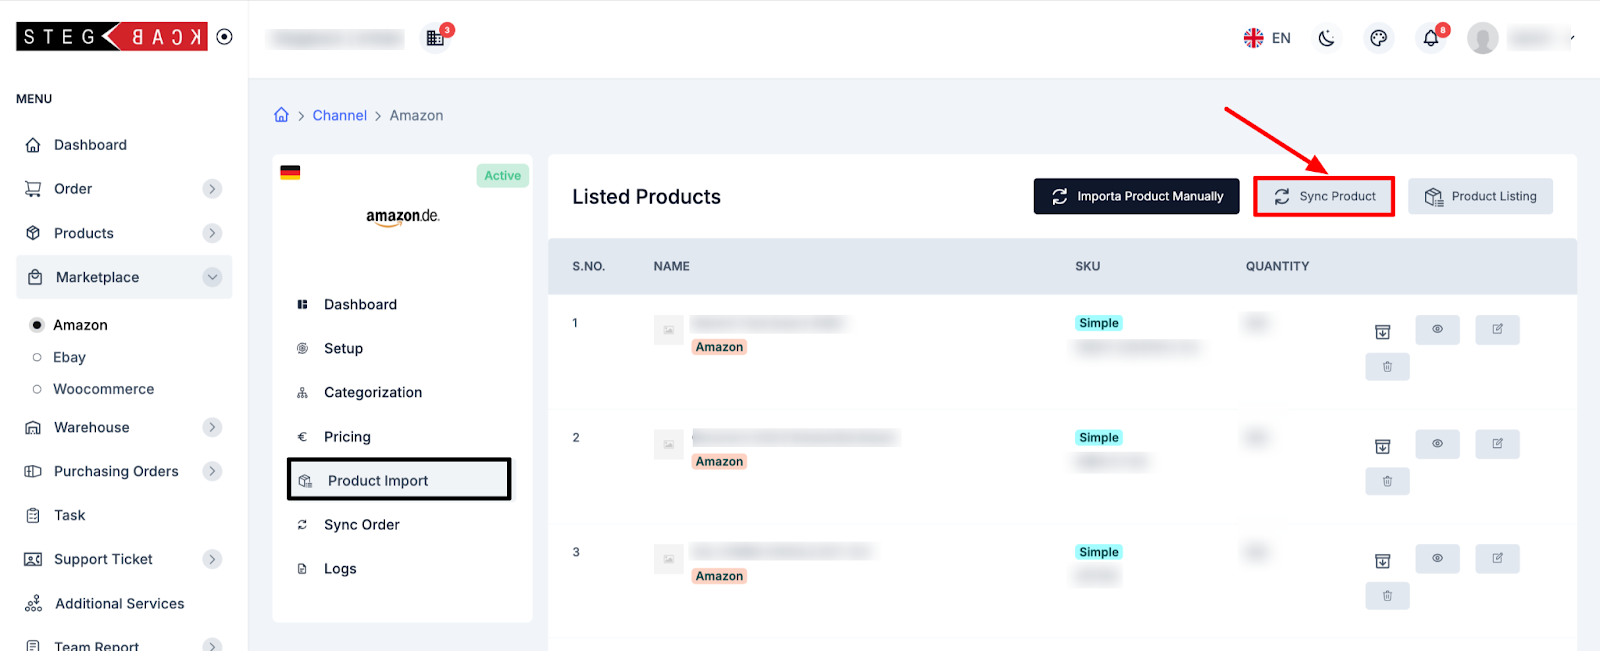Click SKU column header
Image resolution: width=1600 pixels, height=651 pixels.
click(x=1088, y=266)
